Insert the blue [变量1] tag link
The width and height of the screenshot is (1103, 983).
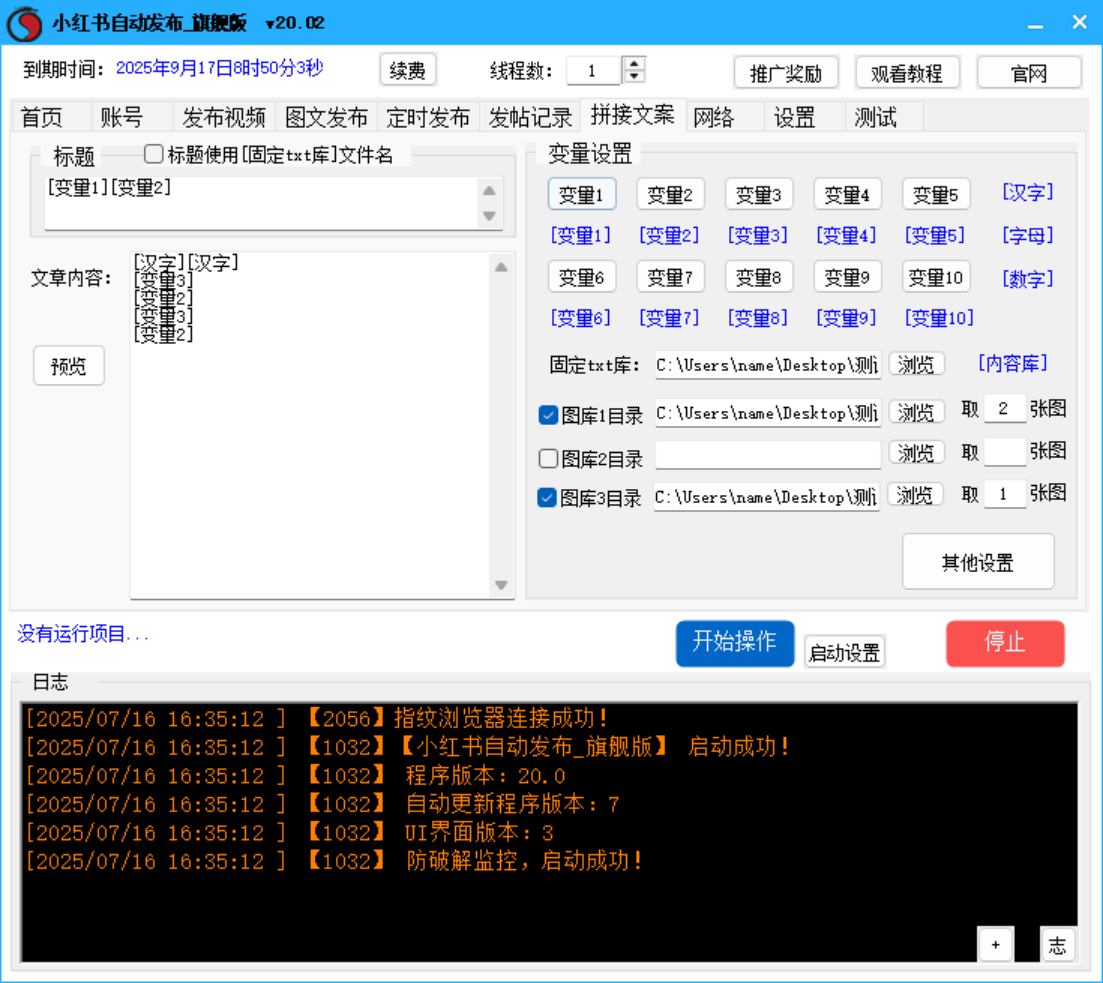pos(580,235)
